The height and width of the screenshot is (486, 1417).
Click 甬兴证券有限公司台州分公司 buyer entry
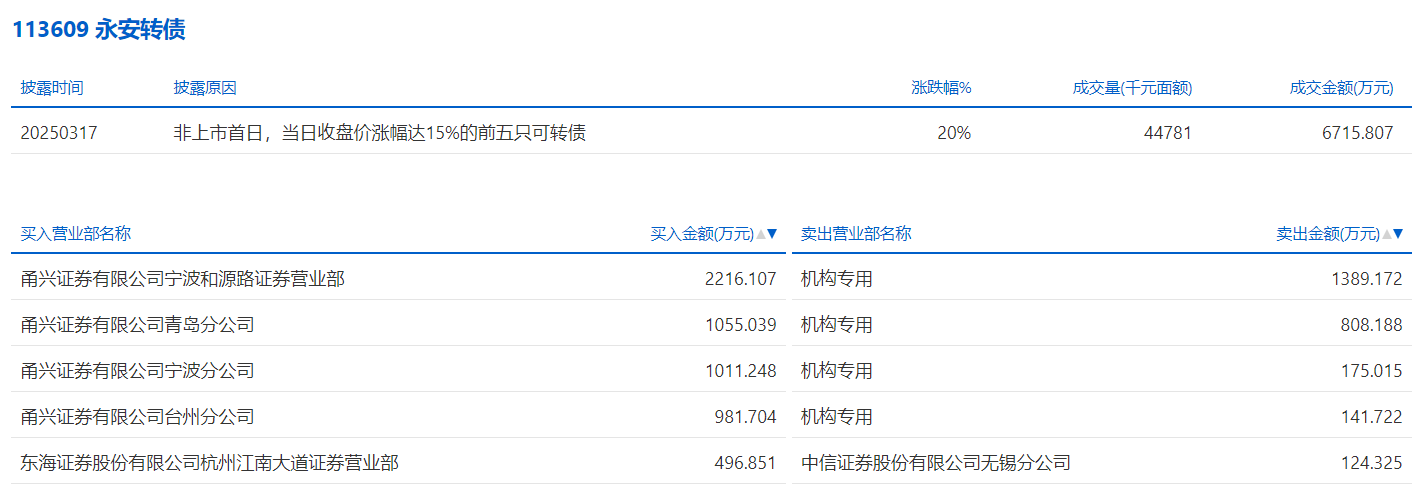137,417
